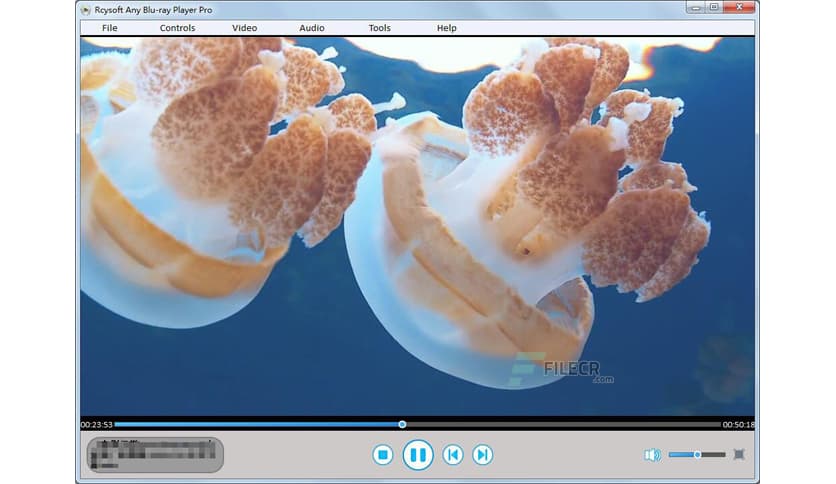Screen dimensions: 836x484
Task: Click the media info display panel
Action: (155, 455)
